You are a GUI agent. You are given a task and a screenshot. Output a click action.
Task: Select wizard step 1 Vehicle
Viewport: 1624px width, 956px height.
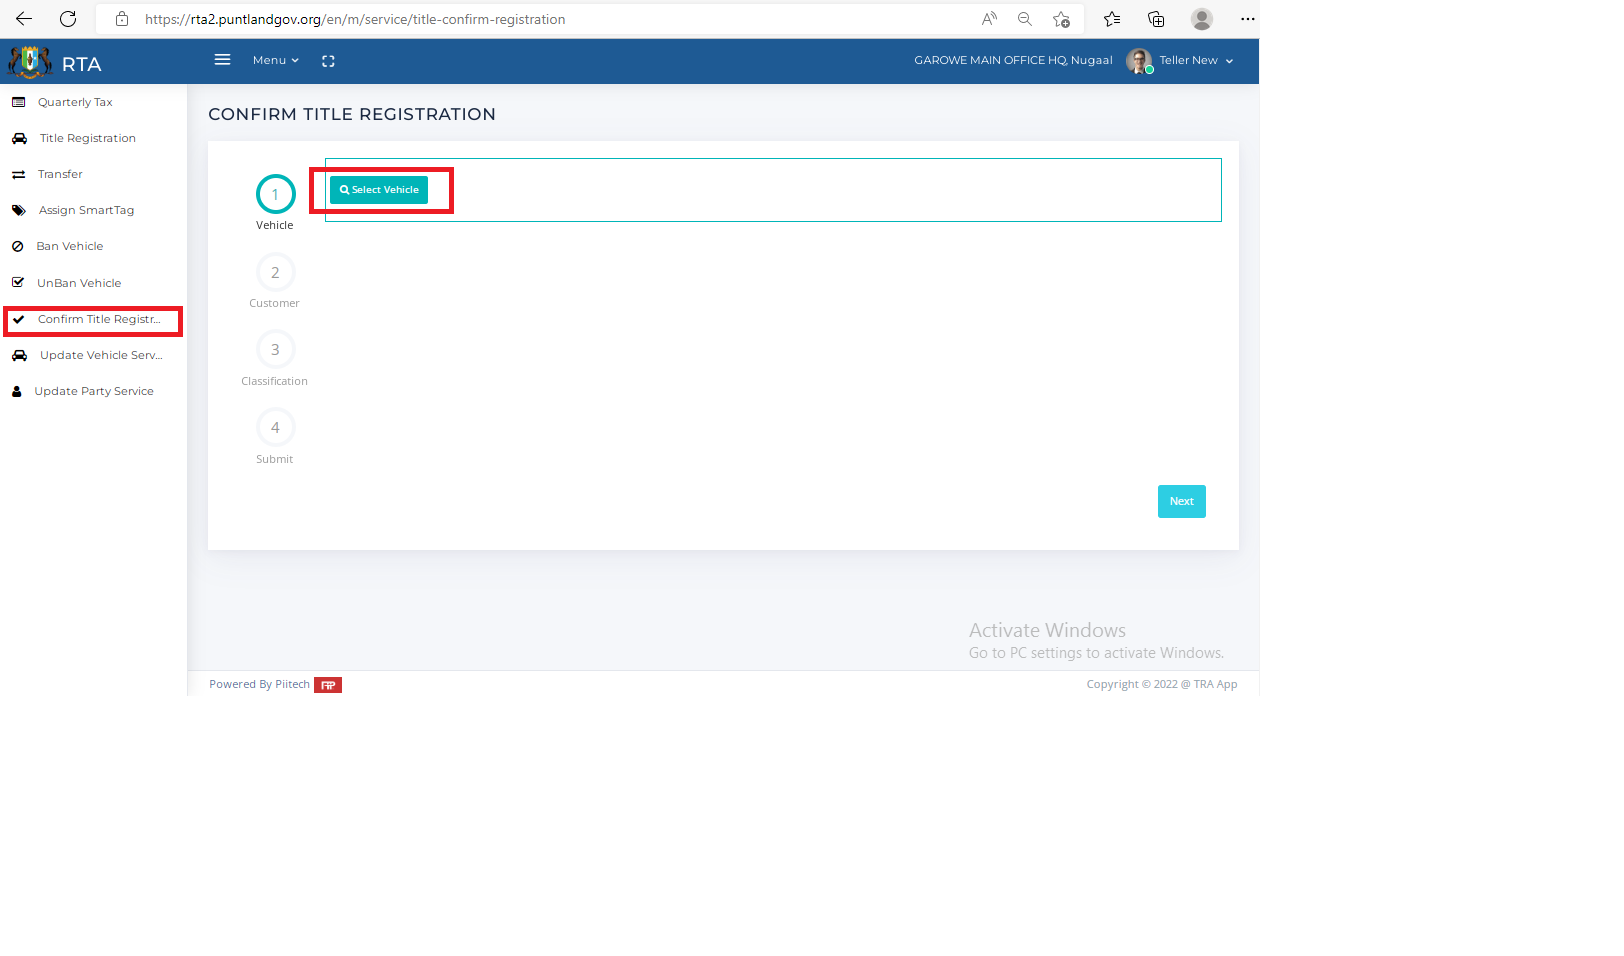coord(275,194)
